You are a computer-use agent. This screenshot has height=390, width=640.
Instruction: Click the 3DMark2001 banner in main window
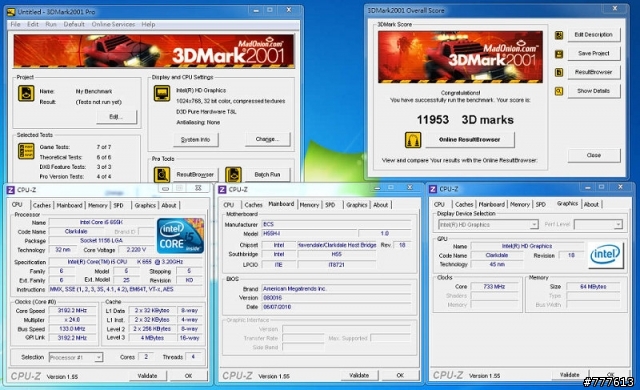(x=153, y=51)
